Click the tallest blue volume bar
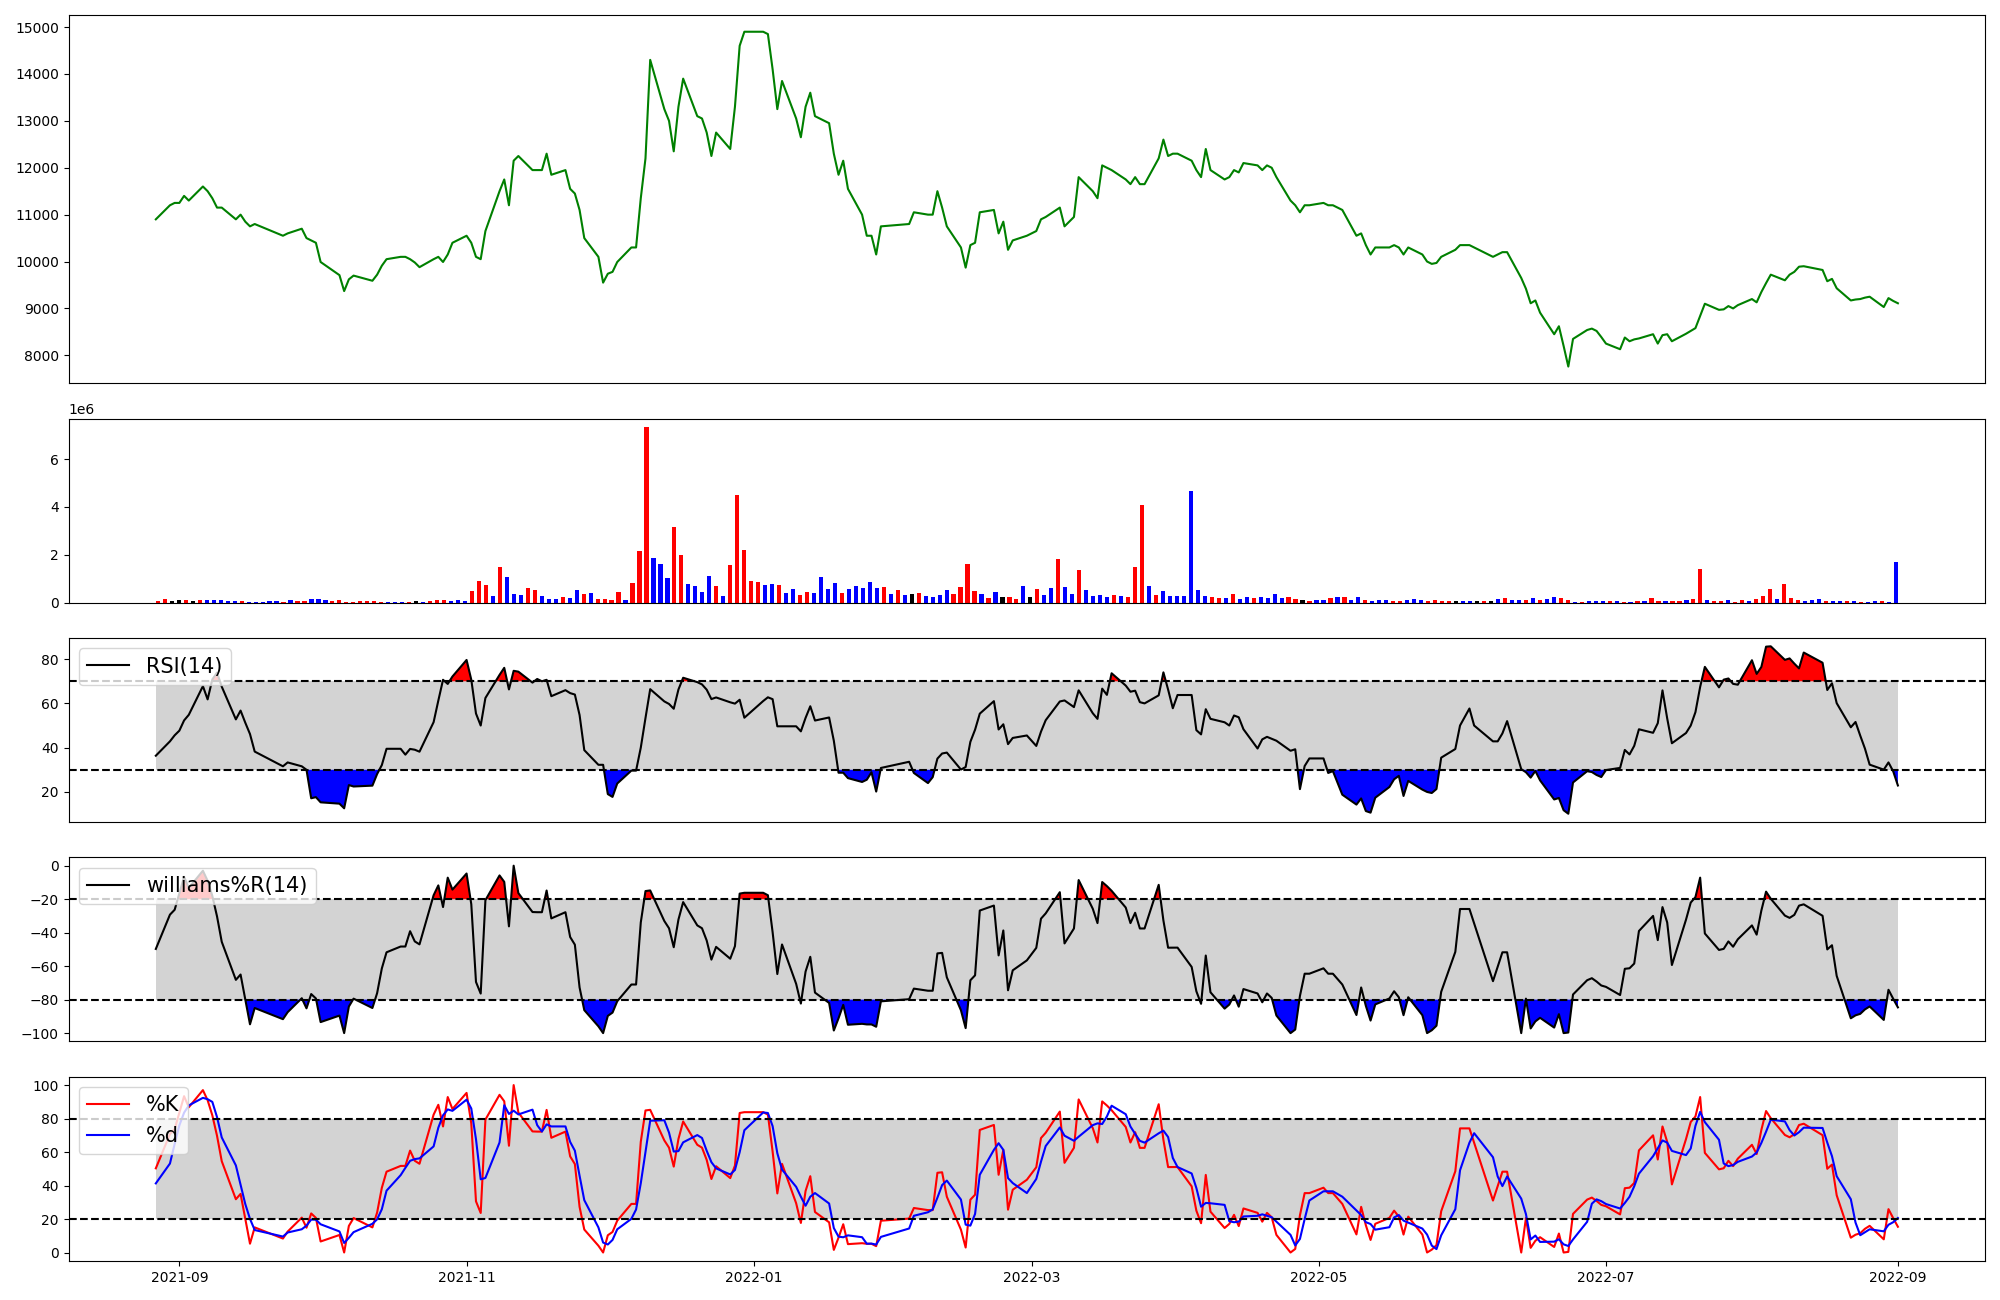 tap(1190, 547)
